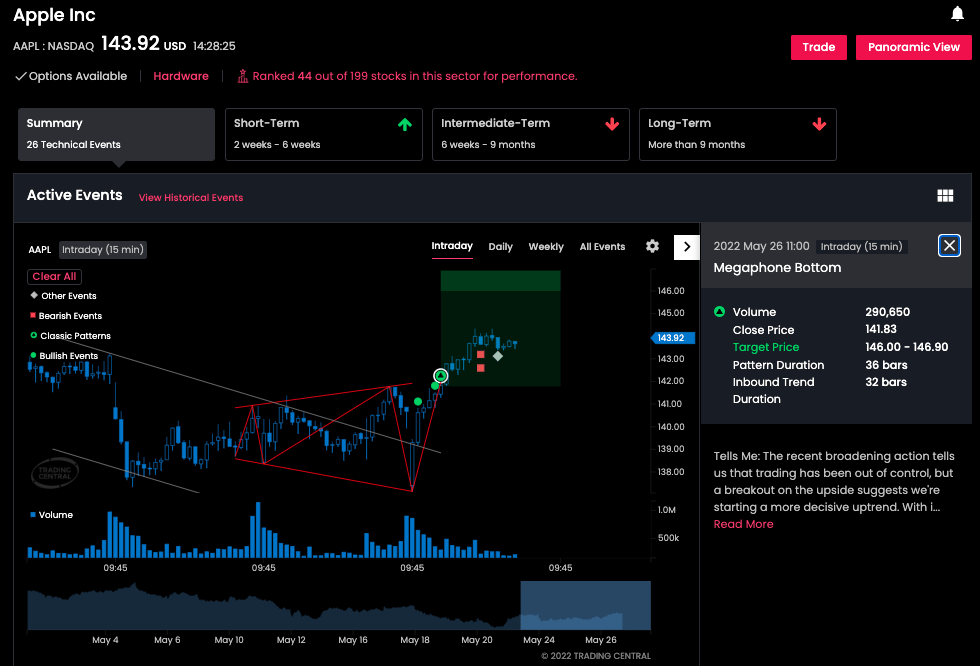Click the Apple Inc heading

(x=54, y=15)
